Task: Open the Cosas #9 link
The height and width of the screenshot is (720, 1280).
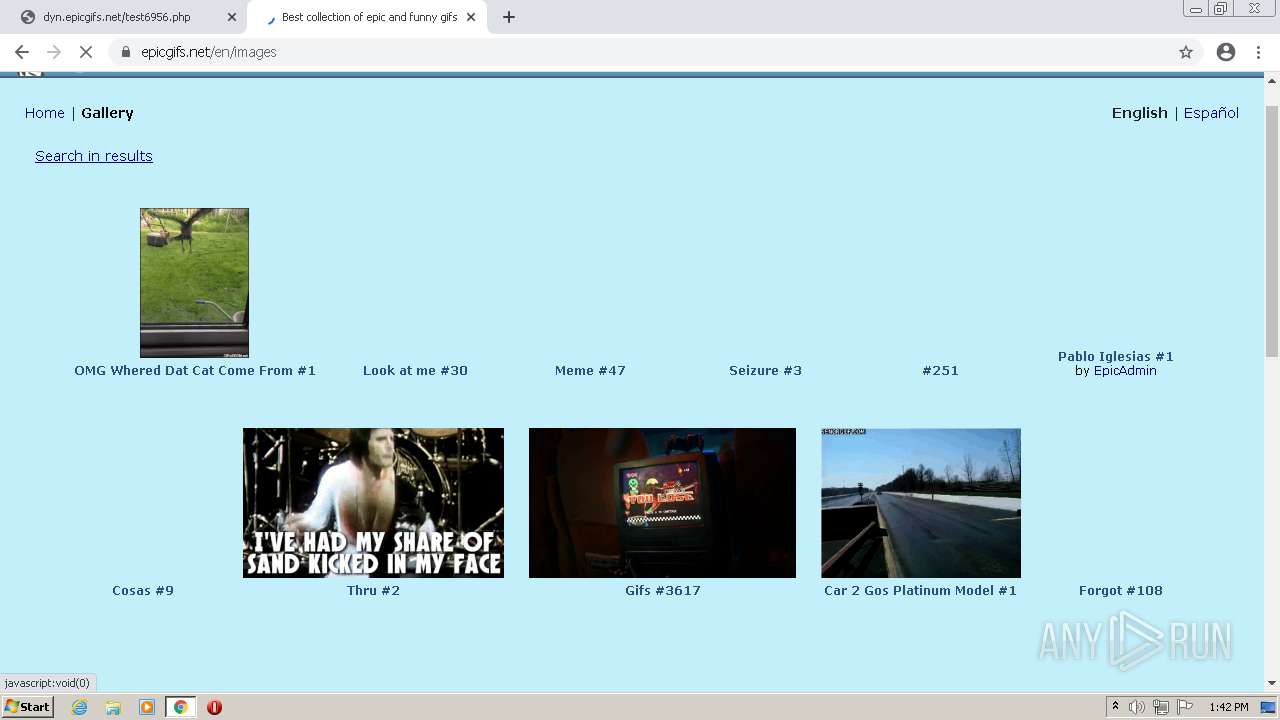Action: [x=143, y=590]
